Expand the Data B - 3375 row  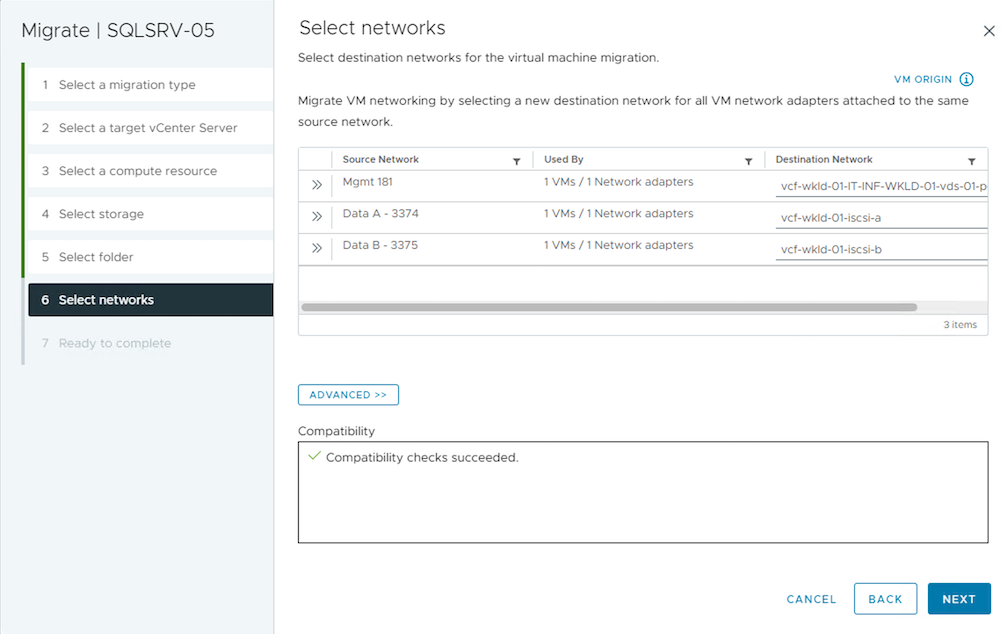pos(316,249)
